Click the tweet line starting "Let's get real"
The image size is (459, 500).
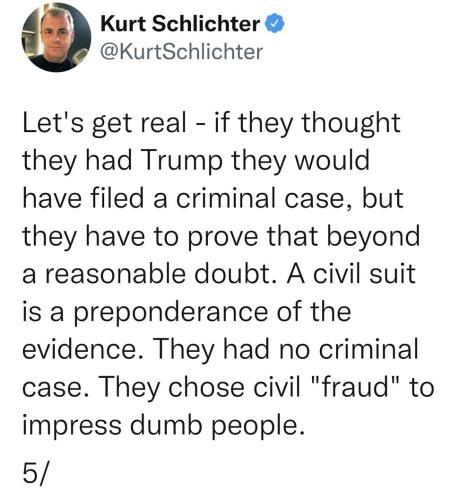coord(211,123)
